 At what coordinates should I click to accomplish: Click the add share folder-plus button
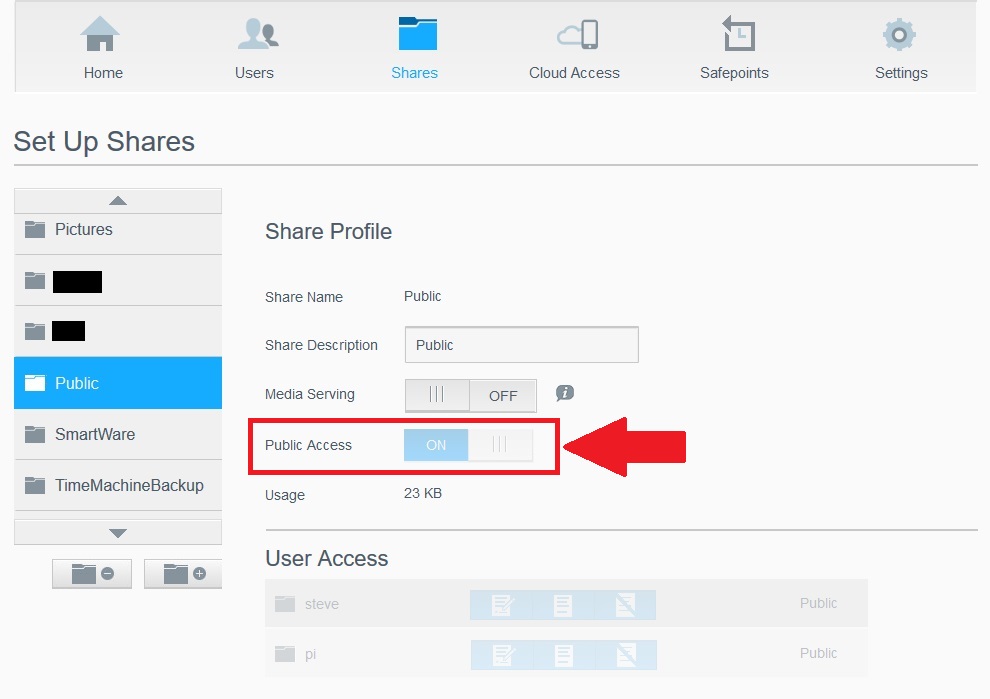183,573
